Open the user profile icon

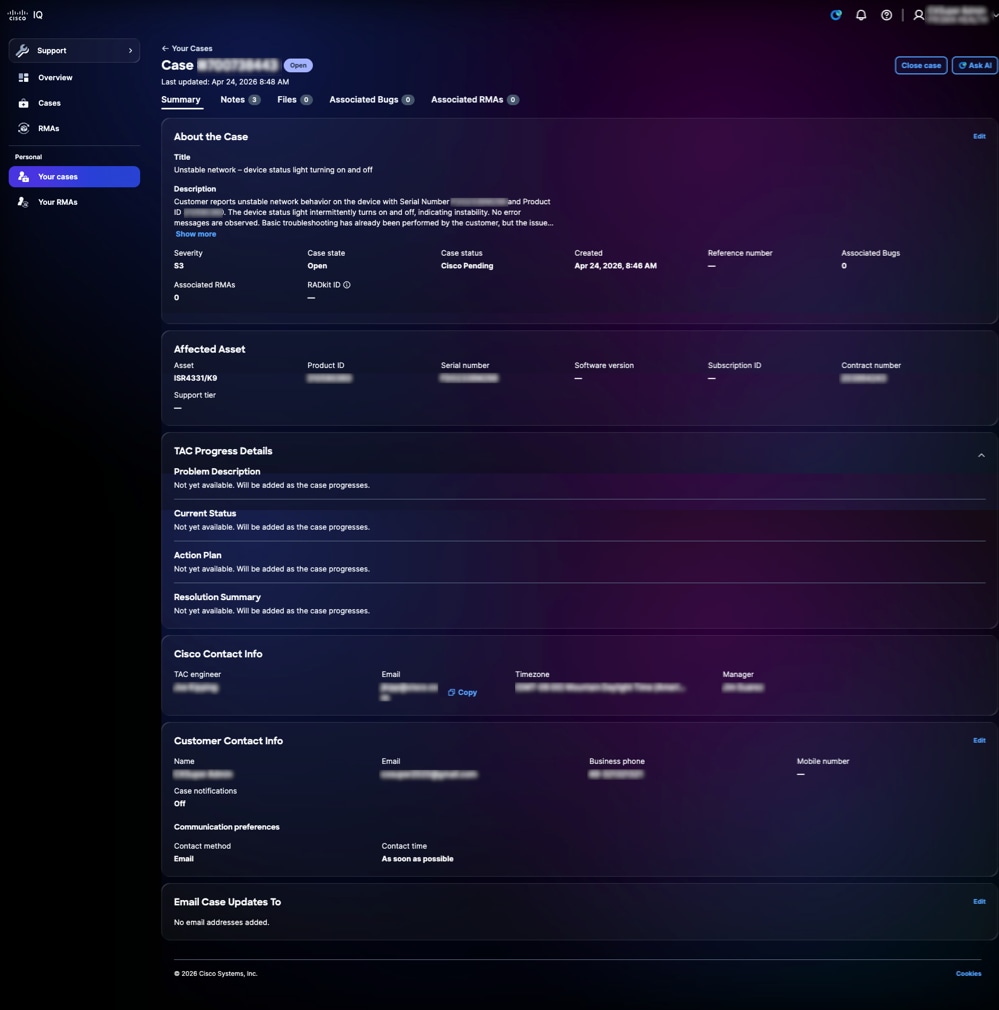pos(919,15)
